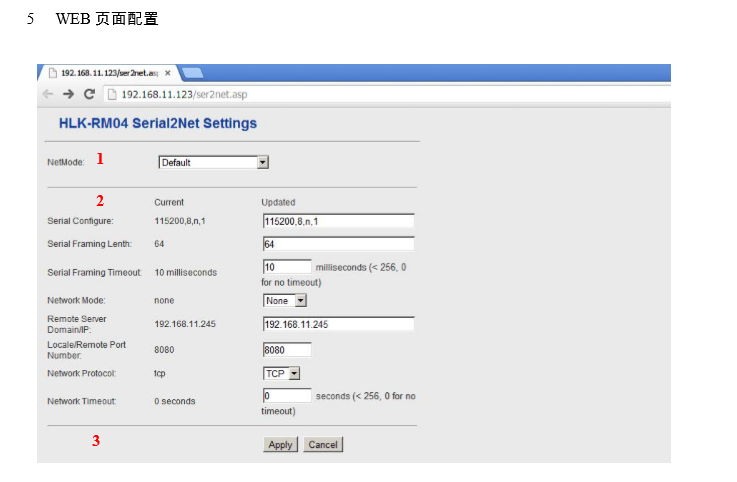The height and width of the screenshot is (482, 737).
Task: Open the Network Protocol TCP dropdown
Action: [x=282, y=373]
